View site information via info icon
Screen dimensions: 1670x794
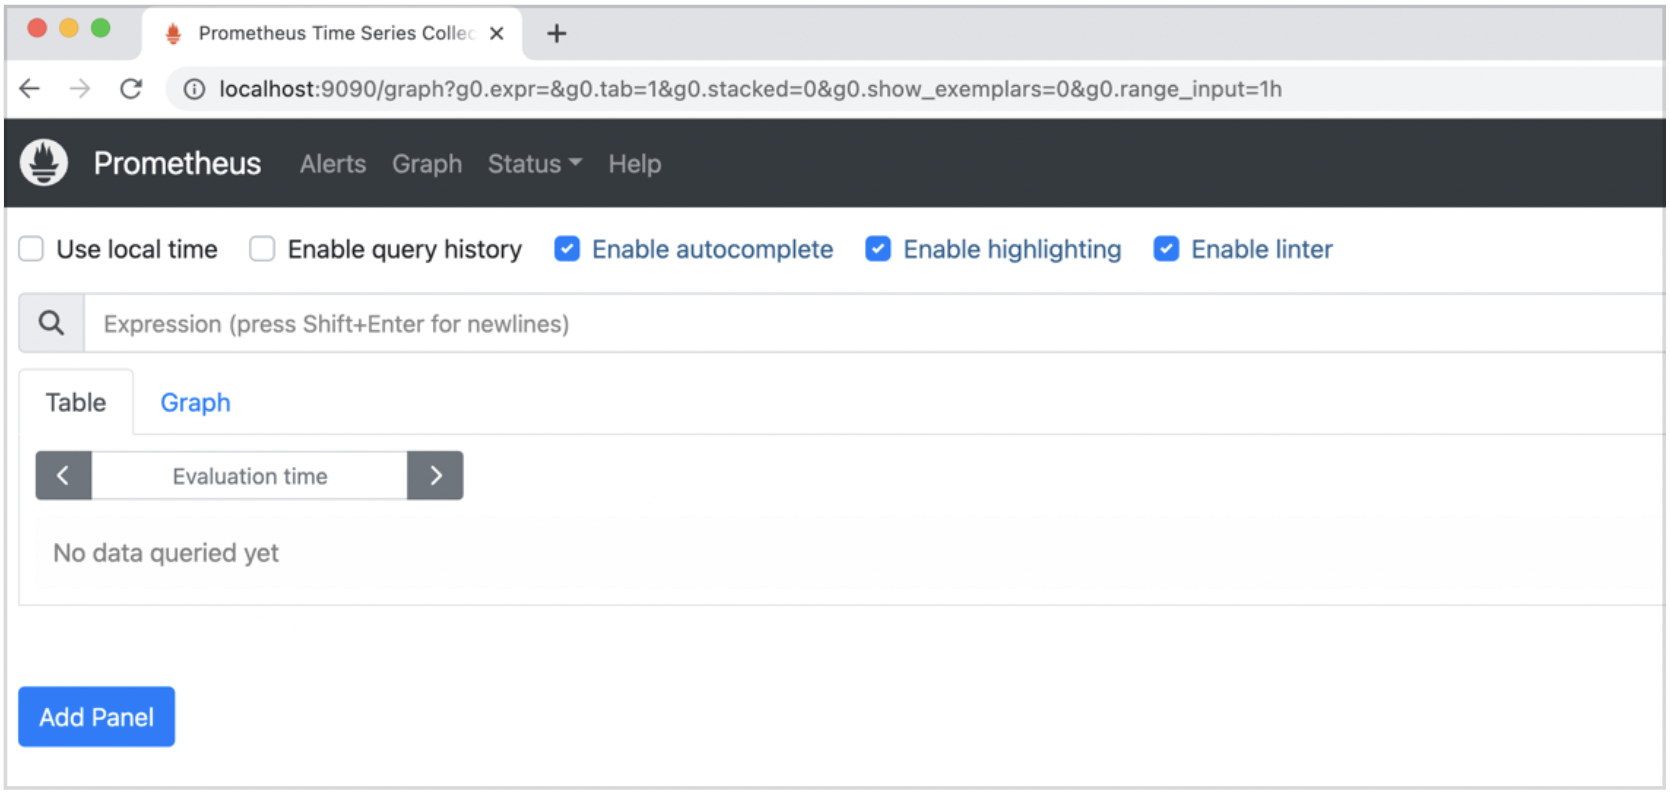coord(194,89)
